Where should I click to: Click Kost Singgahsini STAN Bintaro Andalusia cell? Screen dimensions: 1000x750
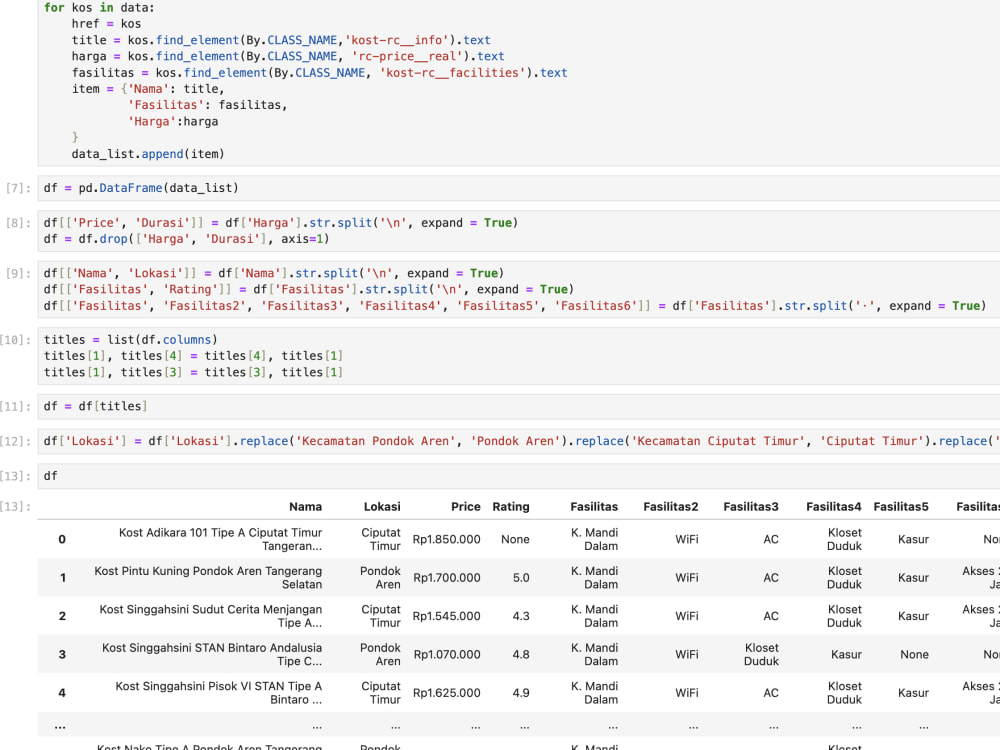click(x=212, y=654)
